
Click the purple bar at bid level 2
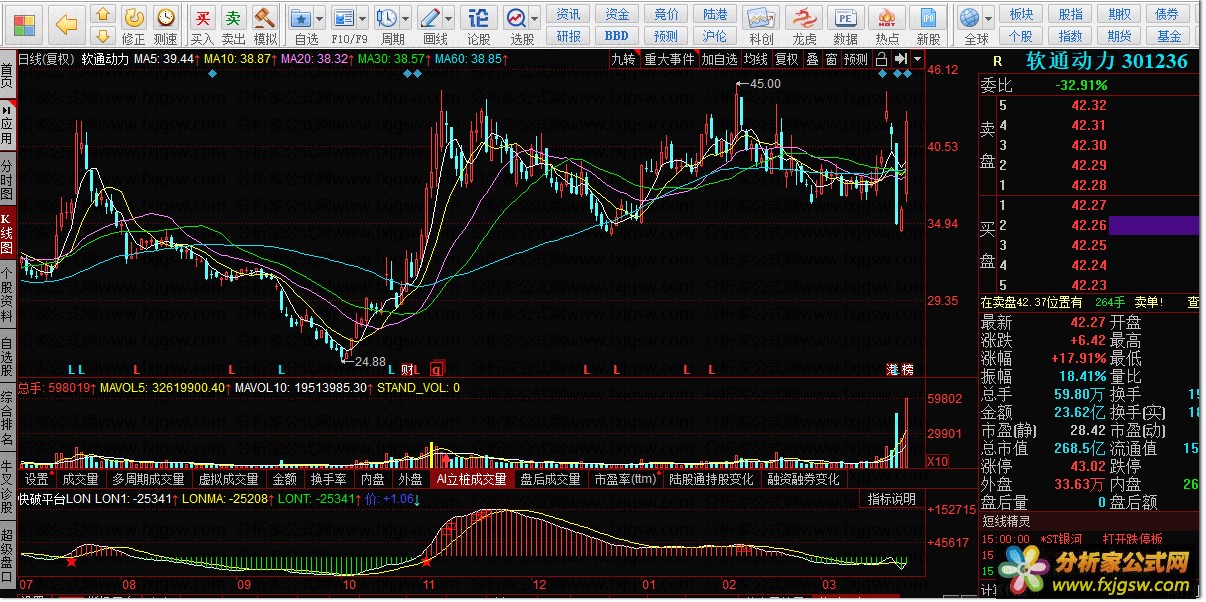(x=1153, y=225)
